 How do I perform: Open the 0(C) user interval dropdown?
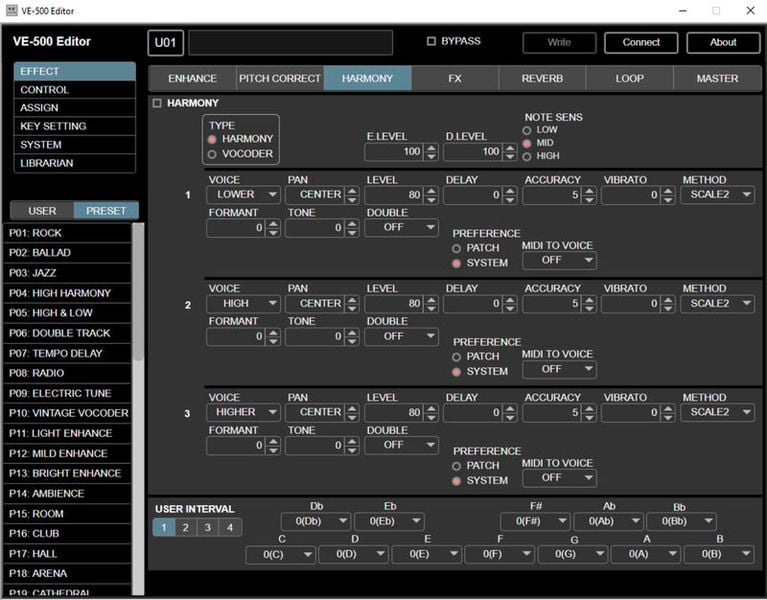[x=280, y=555]
